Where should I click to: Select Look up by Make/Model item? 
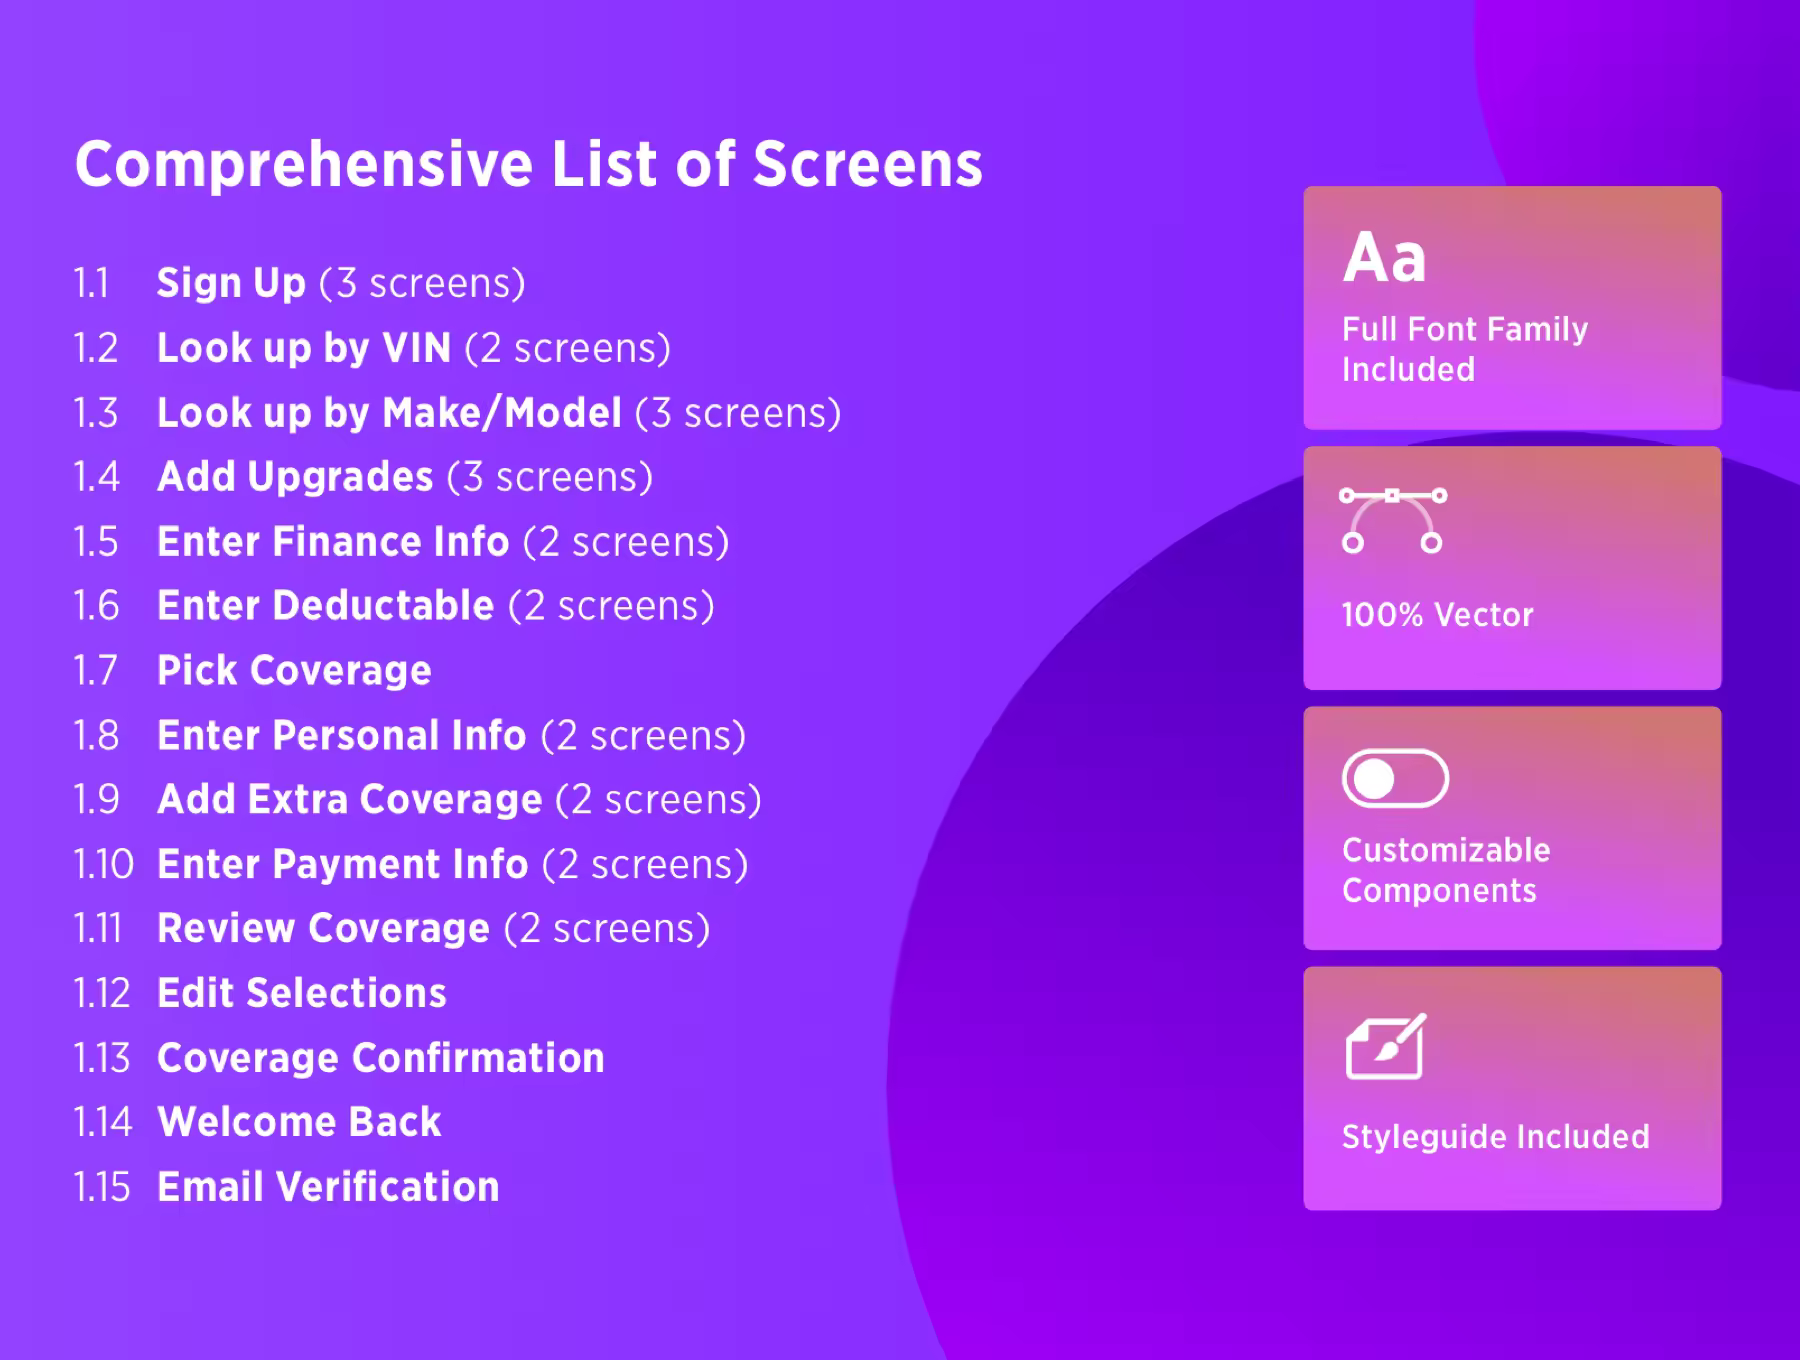coord(389,413)
